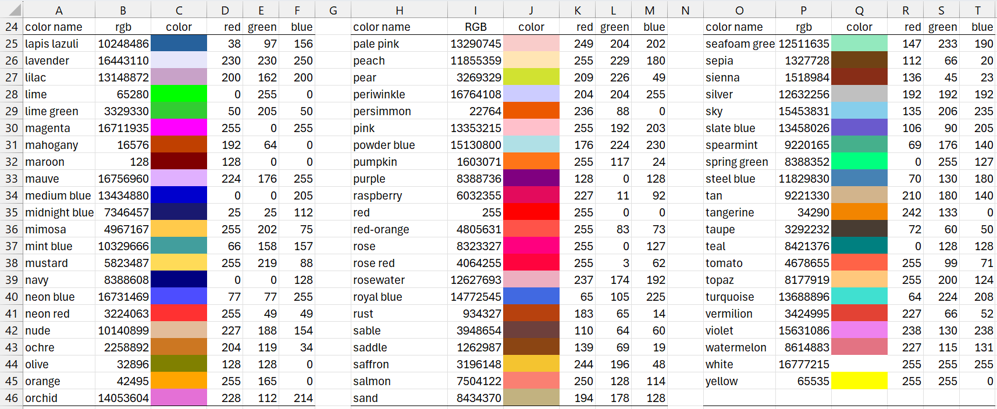Select the 'mustard' cell
The image size is (997, 409).
tap(59, 263)
